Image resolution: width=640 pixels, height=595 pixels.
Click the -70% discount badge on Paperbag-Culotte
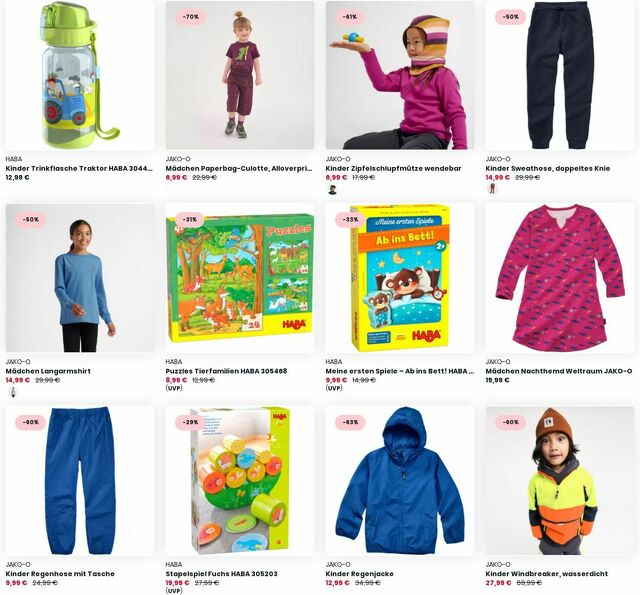click(x=191, y=17)
